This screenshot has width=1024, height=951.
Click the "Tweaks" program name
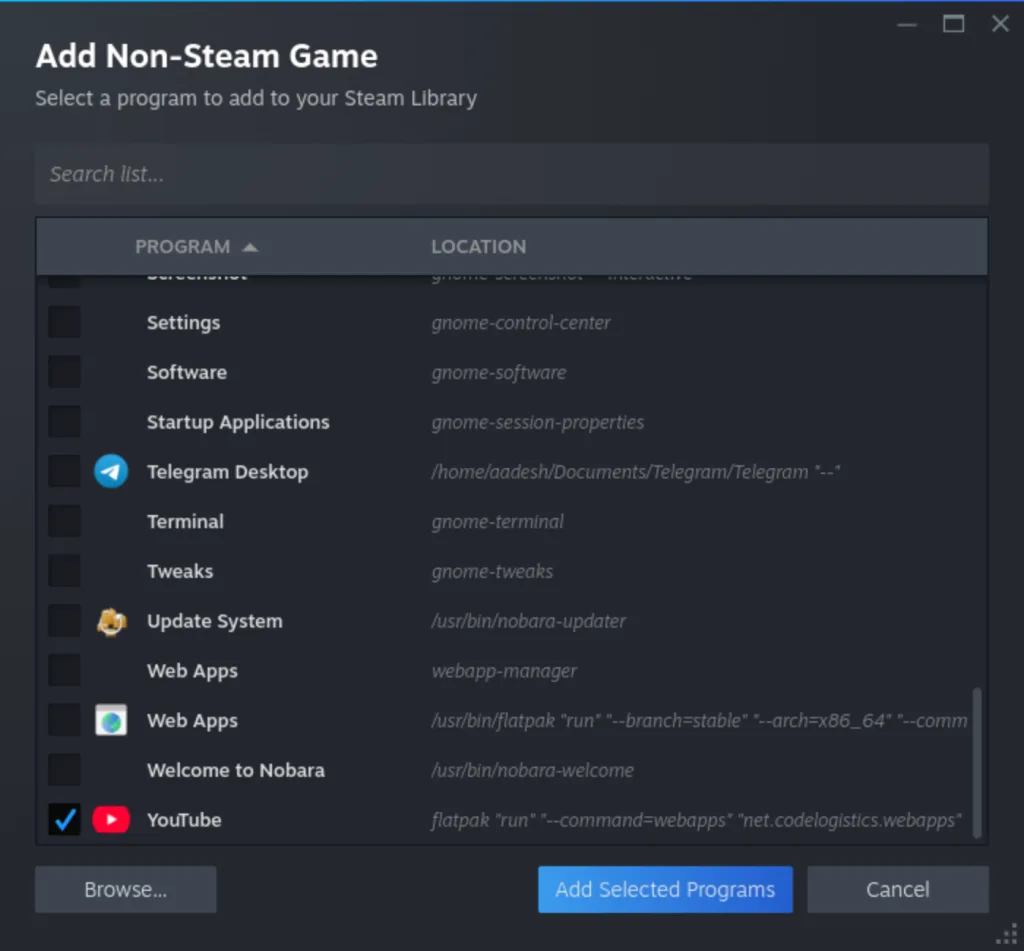point(180,572)
